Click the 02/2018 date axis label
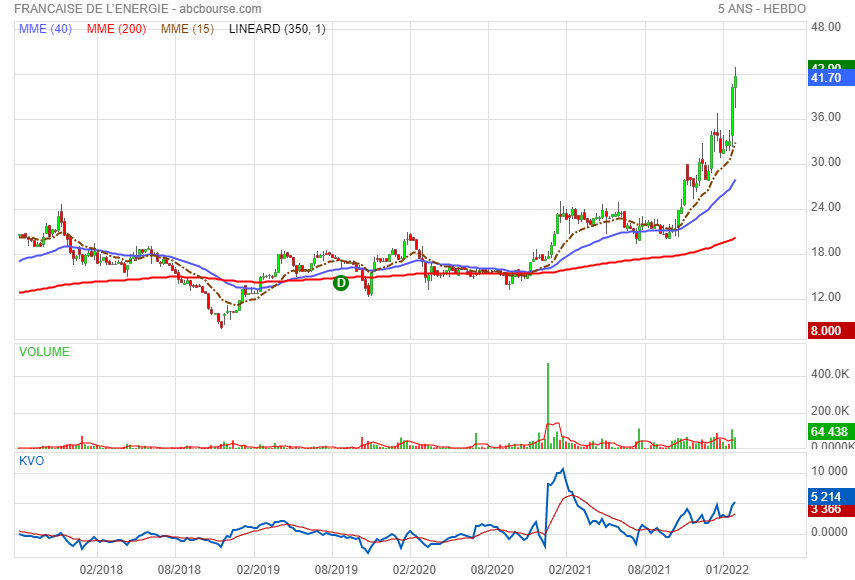The height and width of the screenshot is (580, 855). [101, 570]
